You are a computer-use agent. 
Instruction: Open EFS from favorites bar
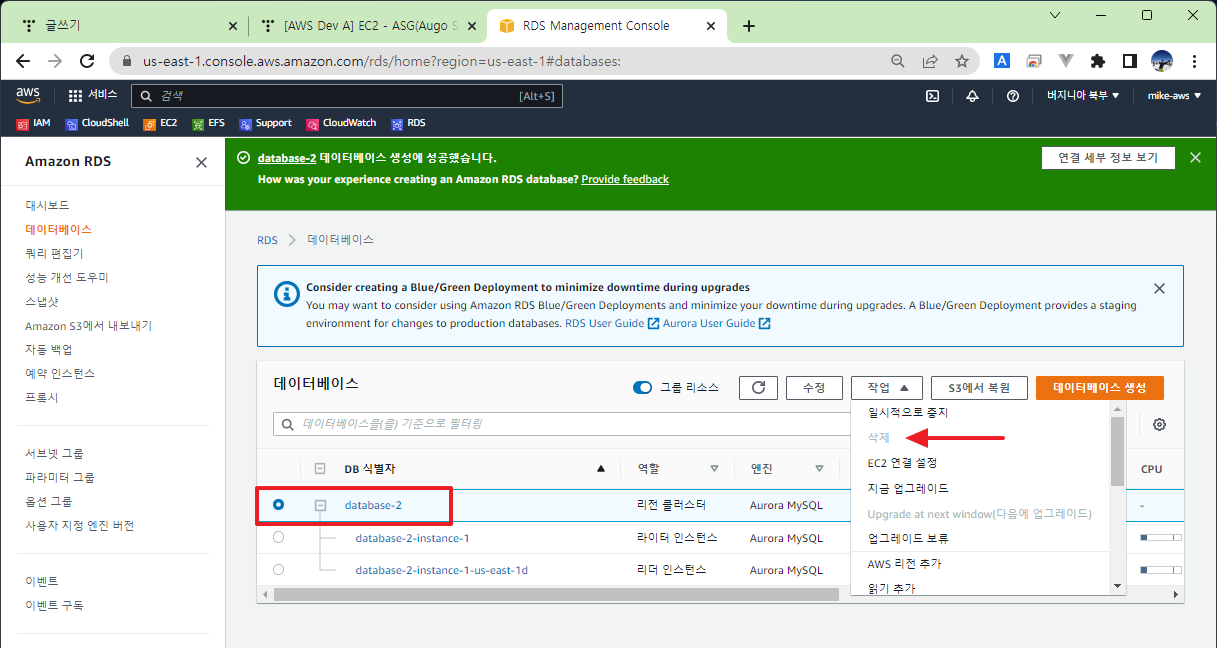pos(208,123)
